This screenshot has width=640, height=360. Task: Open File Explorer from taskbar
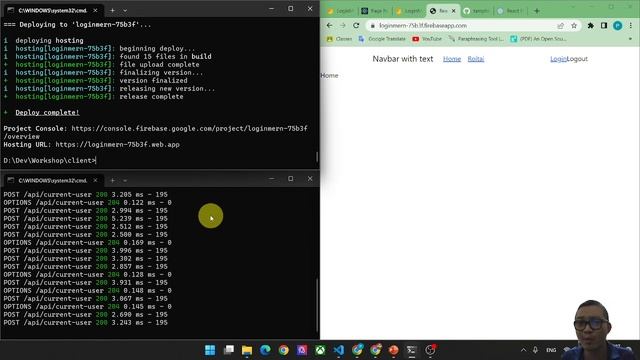247,350
